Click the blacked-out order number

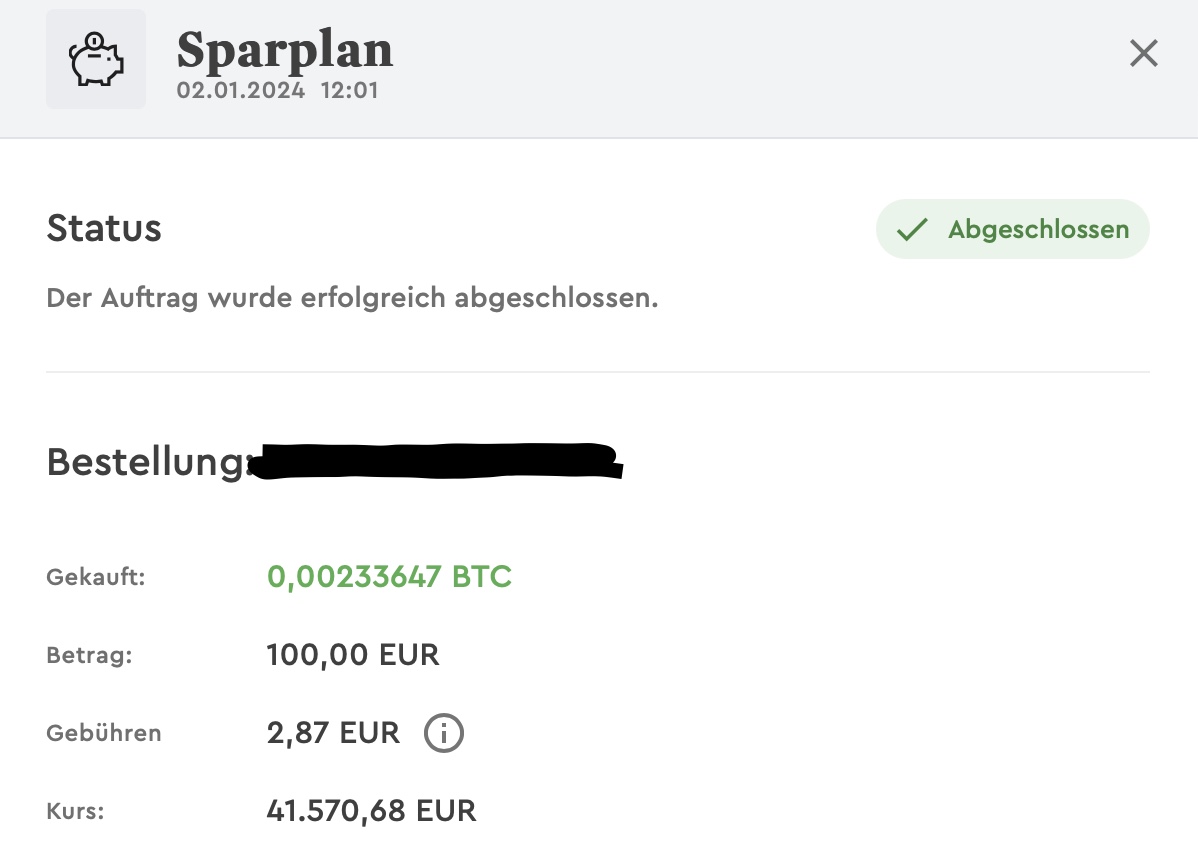435,462
